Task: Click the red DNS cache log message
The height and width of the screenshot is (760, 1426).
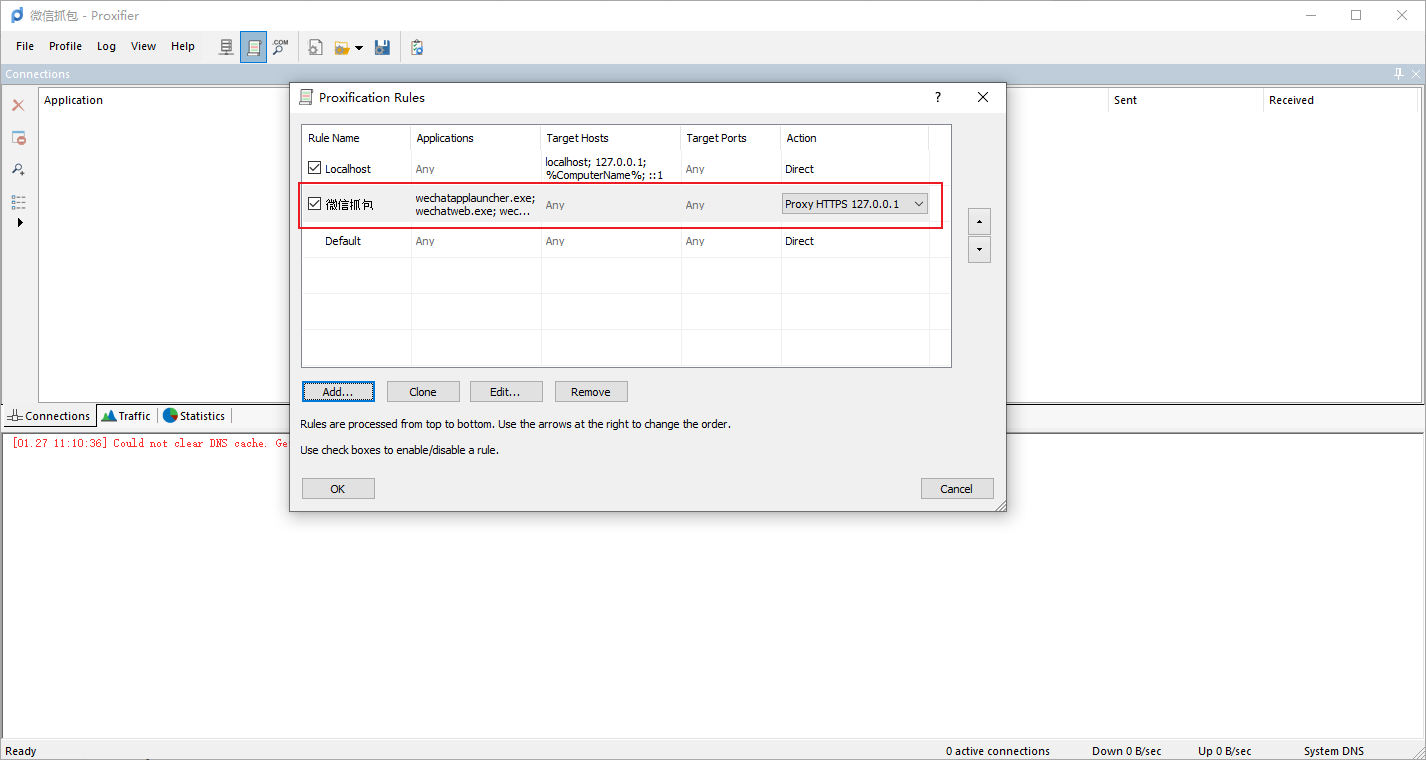Action: click(150, 443)
